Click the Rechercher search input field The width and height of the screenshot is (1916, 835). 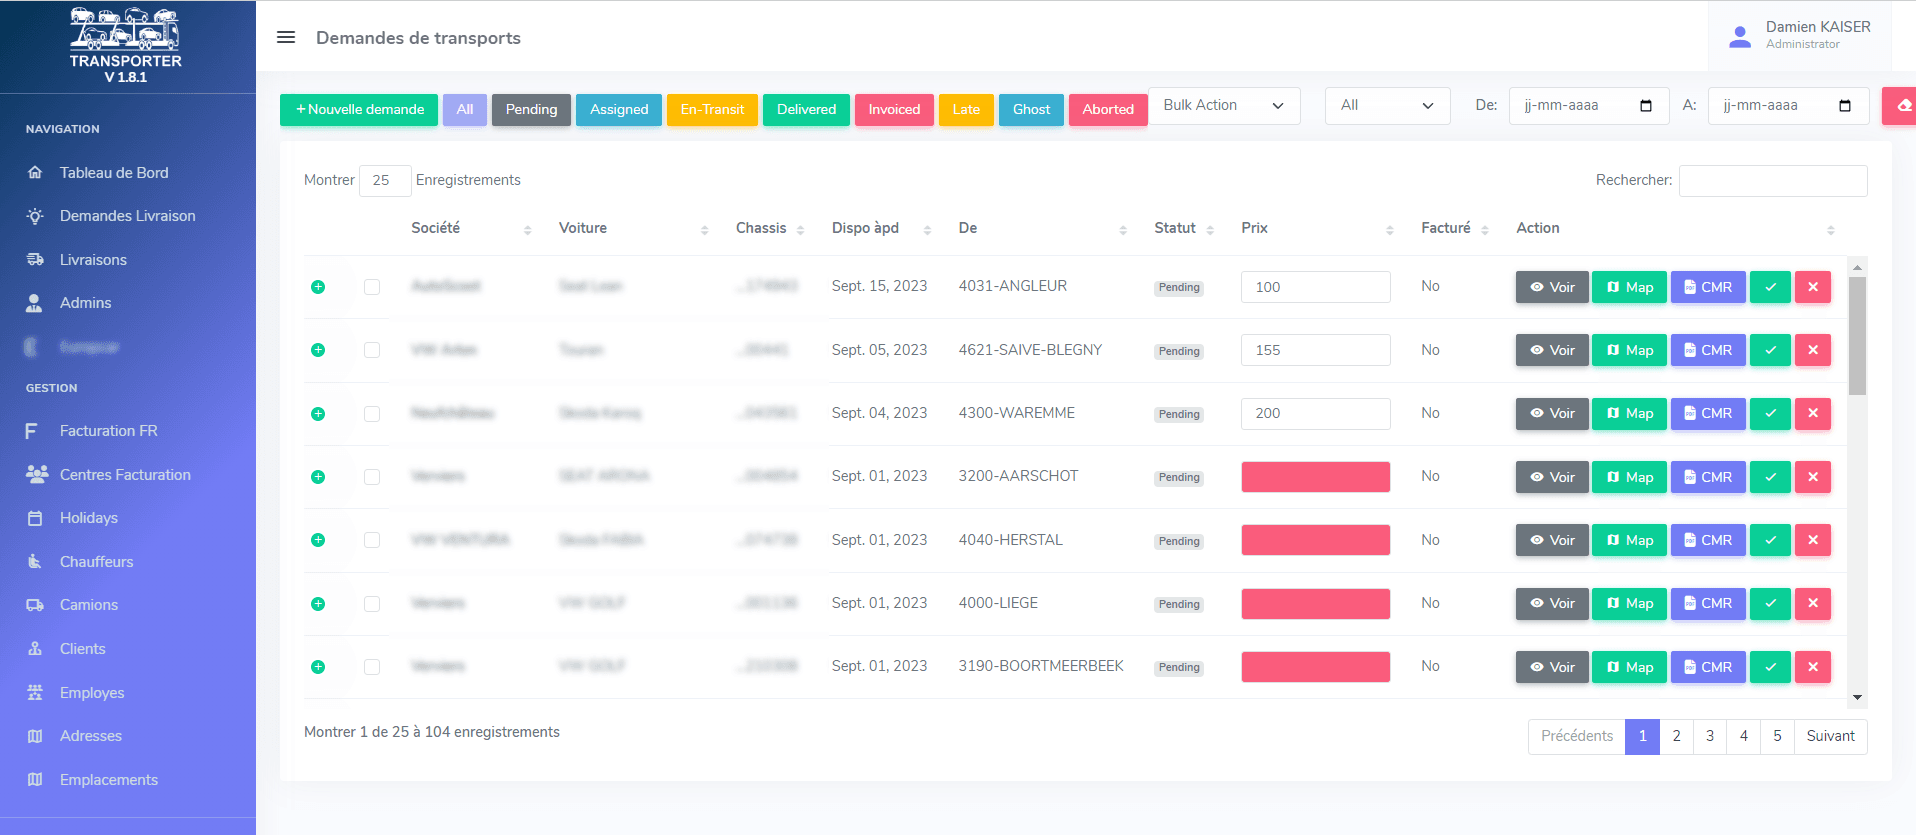1772,181
